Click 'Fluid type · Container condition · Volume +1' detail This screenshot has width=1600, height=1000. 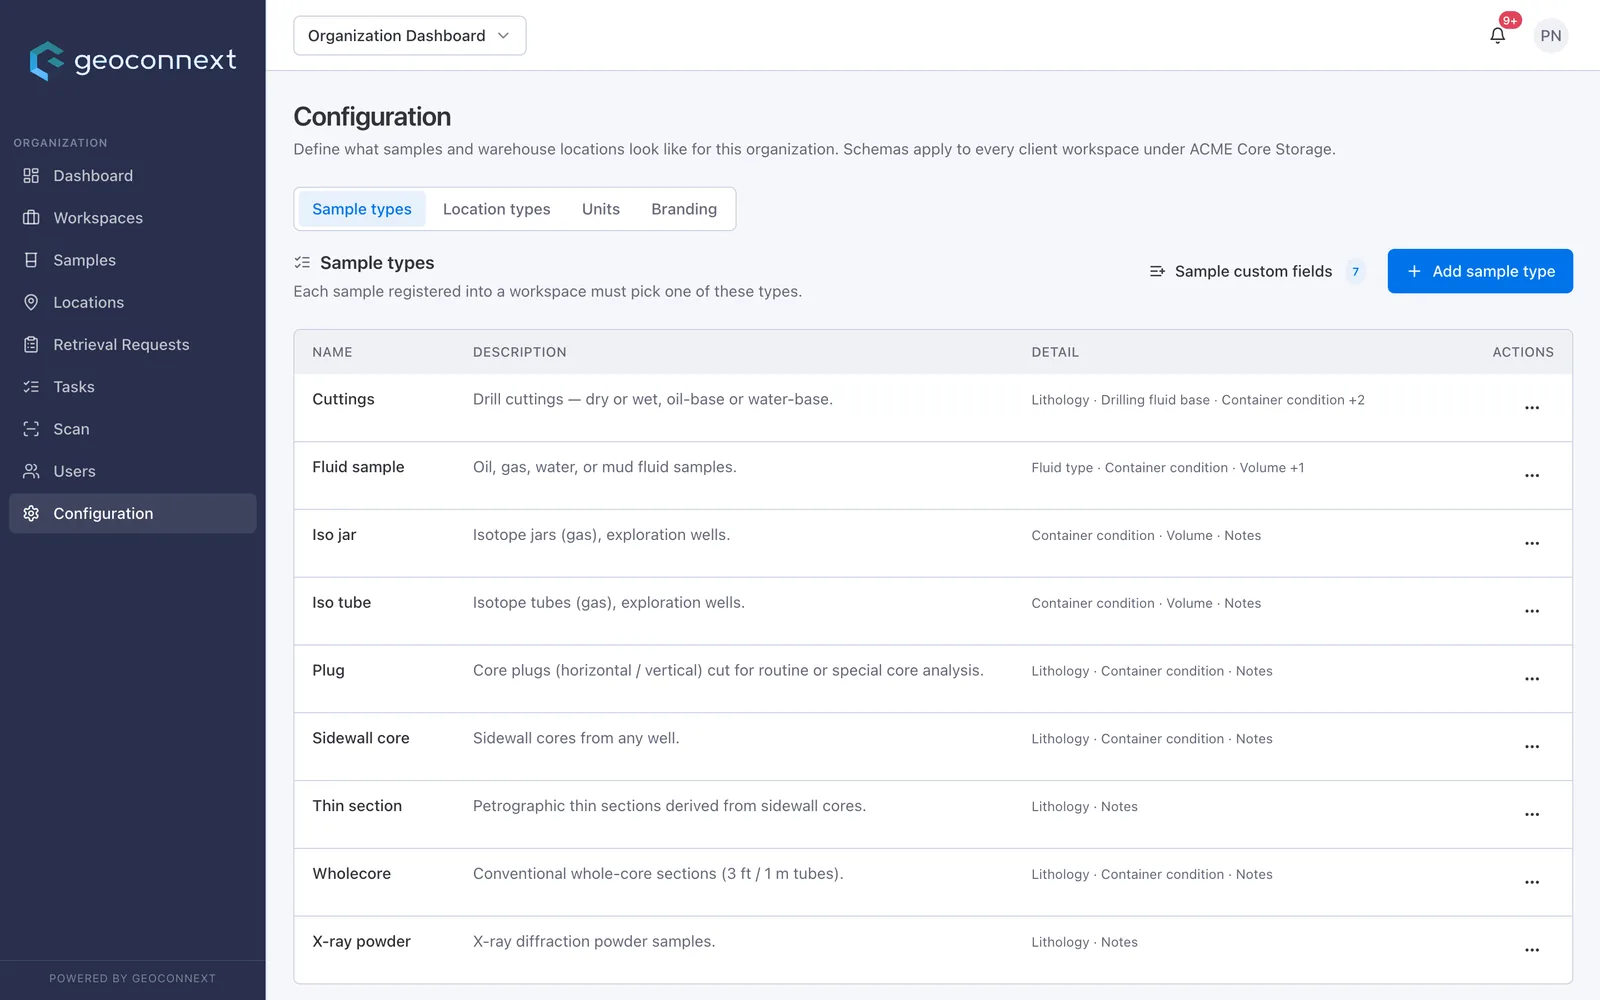[x=1167, y=468]
